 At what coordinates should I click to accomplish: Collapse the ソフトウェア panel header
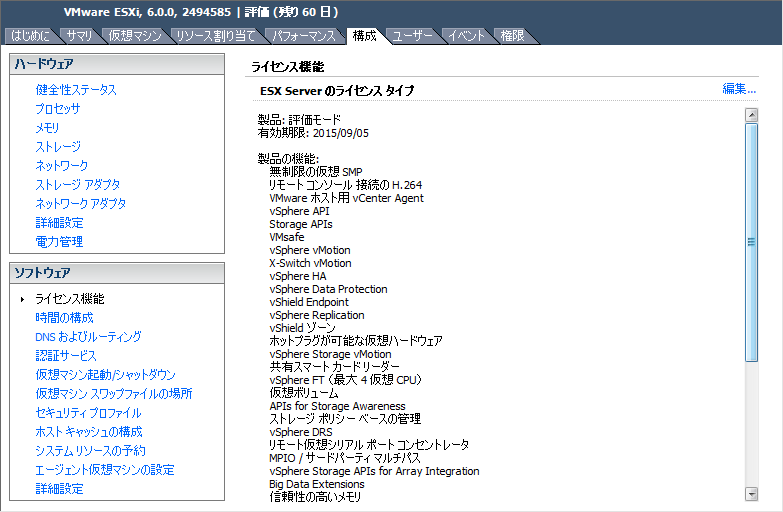(116, 273)
